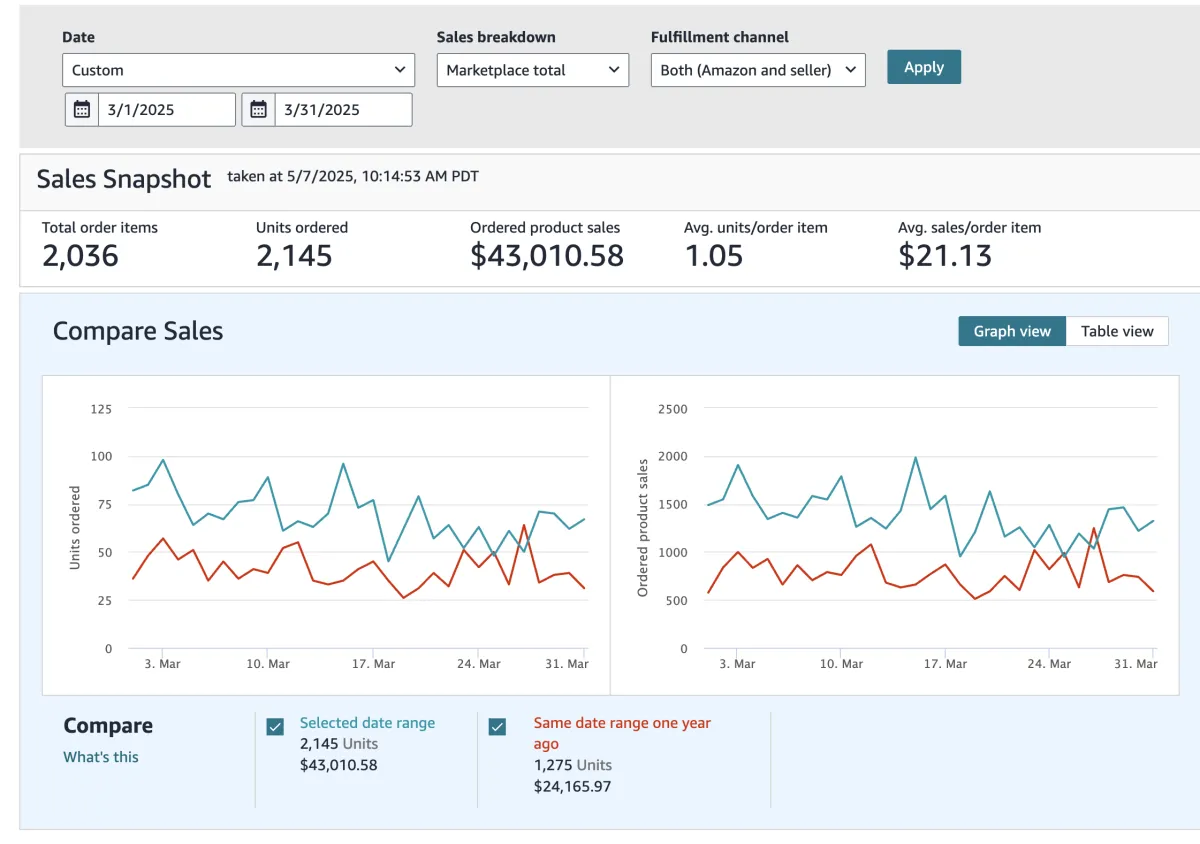Open the Fulfillment channel dropdown
Screen dimensions: 1200x844
(757, 70)
